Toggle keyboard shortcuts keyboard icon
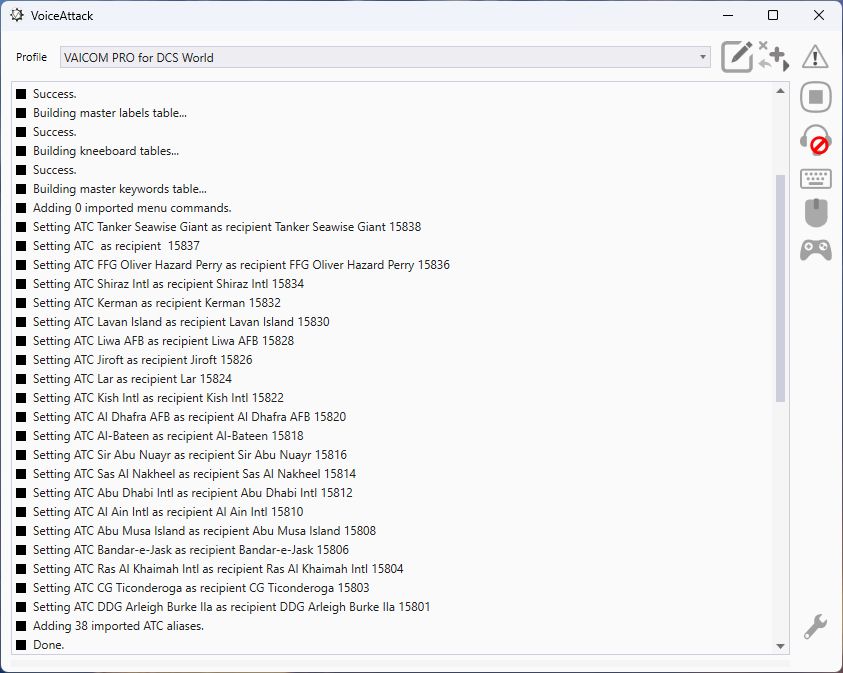Viewport: 843px width, 673px height. click(816, 178)
